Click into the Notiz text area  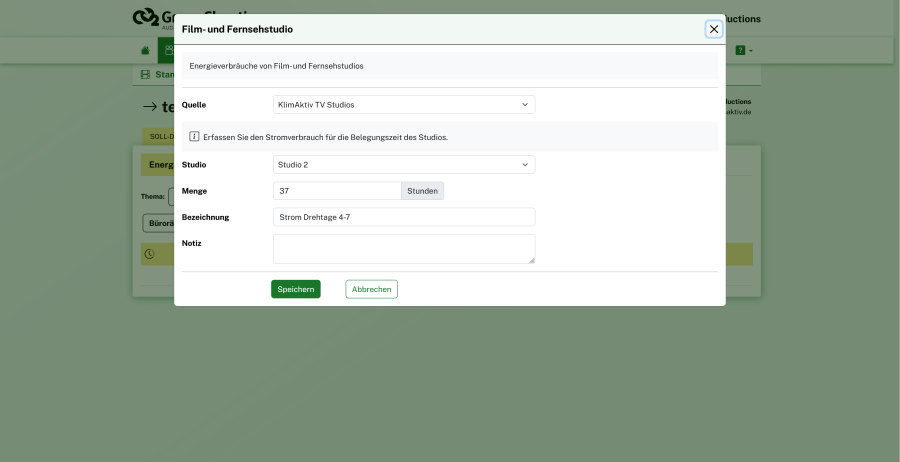[404, 248]
